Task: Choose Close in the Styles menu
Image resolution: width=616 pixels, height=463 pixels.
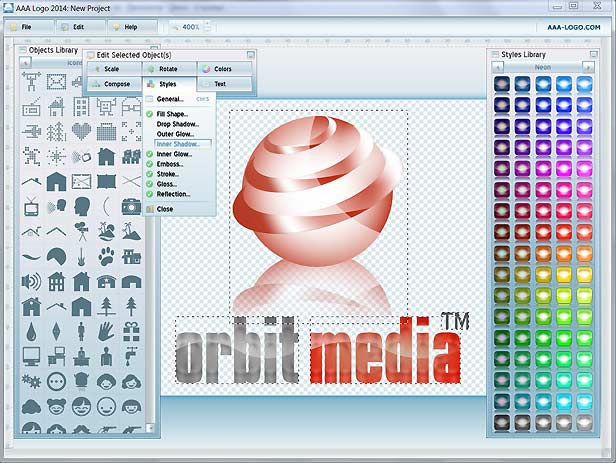Action: (x=165, y=209)
